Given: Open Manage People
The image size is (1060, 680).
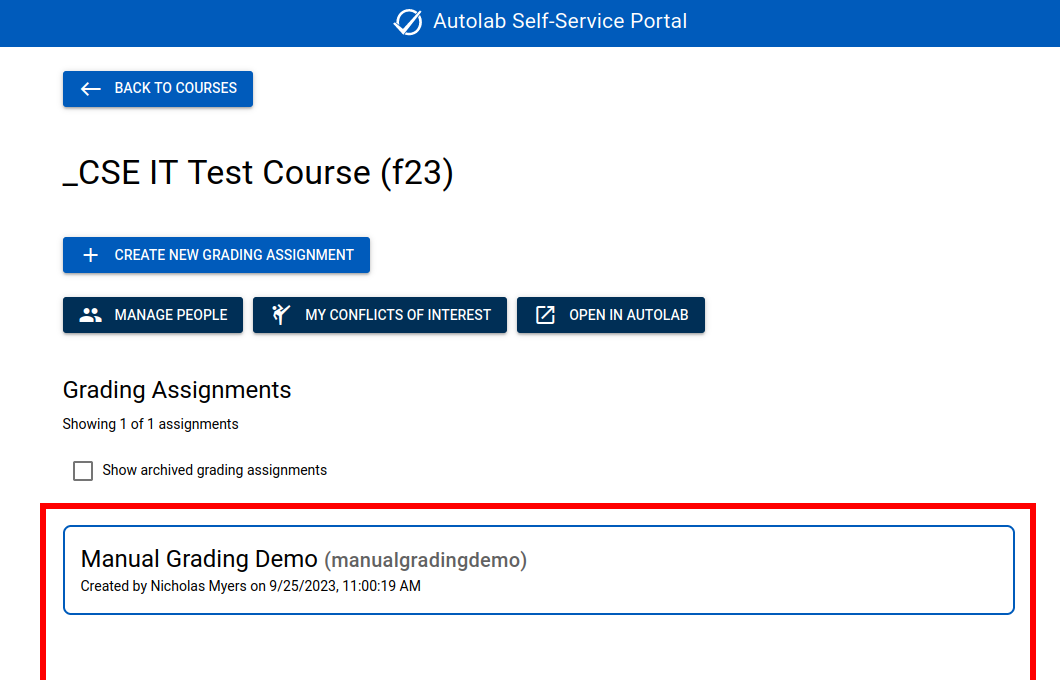Looking at the screenshot, I should point(153,315).
